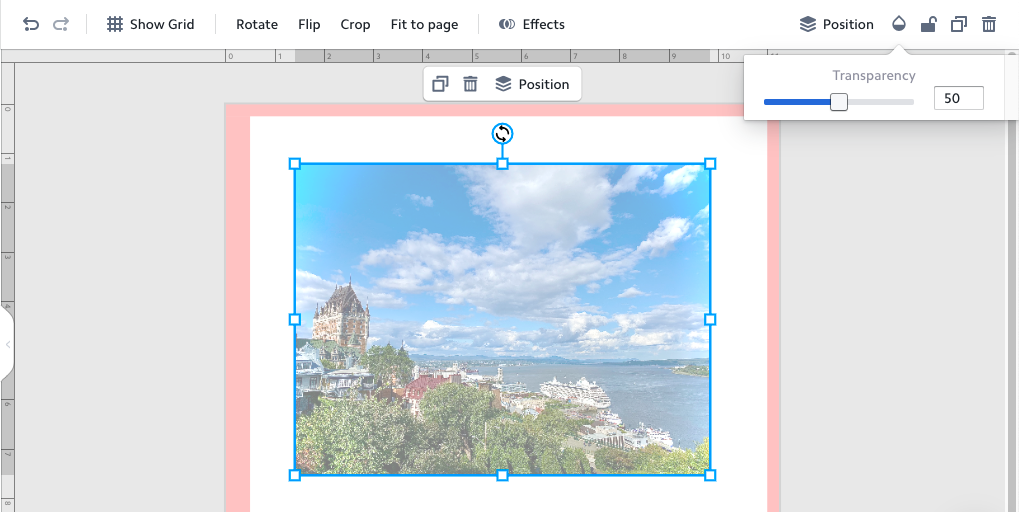Toggle the transparency droplet icon
The width and height of the screenshot is (1019, 512).
899,25
